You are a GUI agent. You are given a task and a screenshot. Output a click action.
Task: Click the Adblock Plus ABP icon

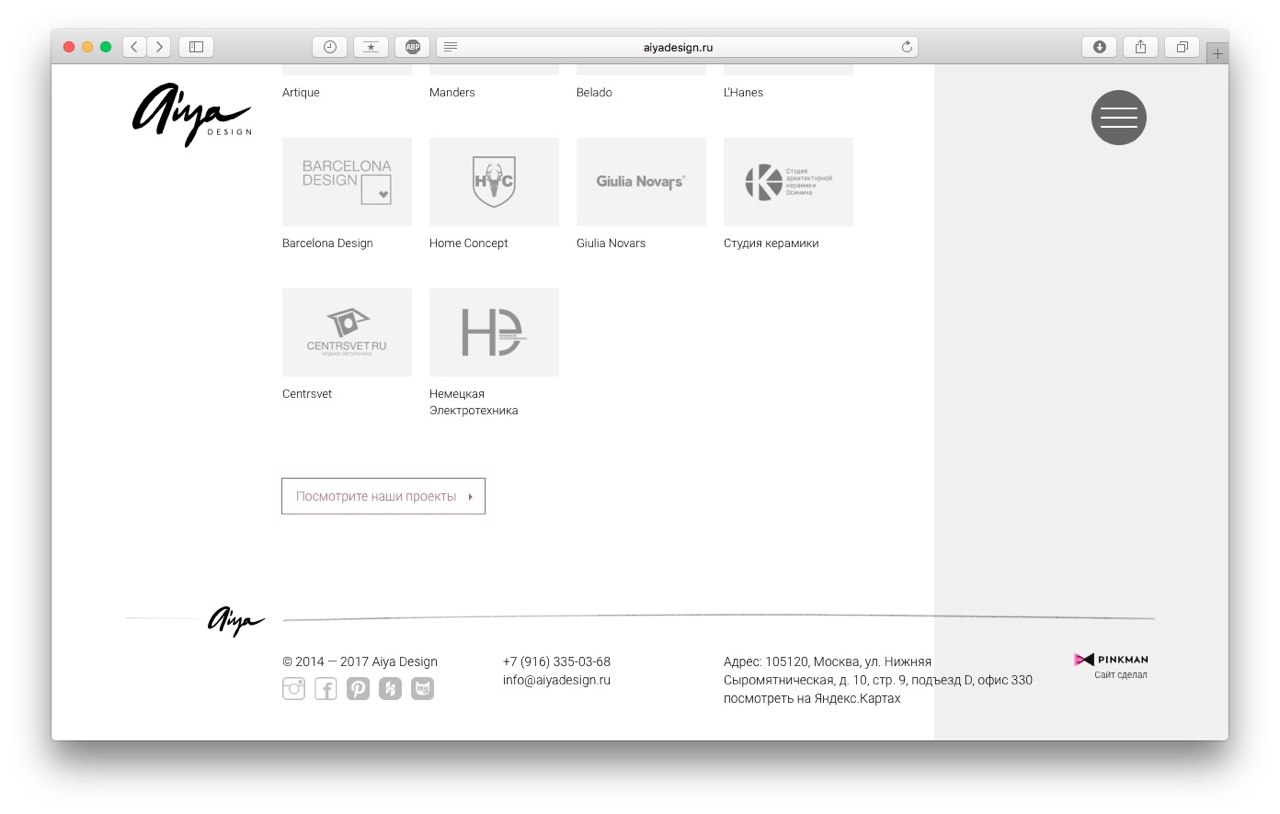pyautogui.click(x=412, y=47)
